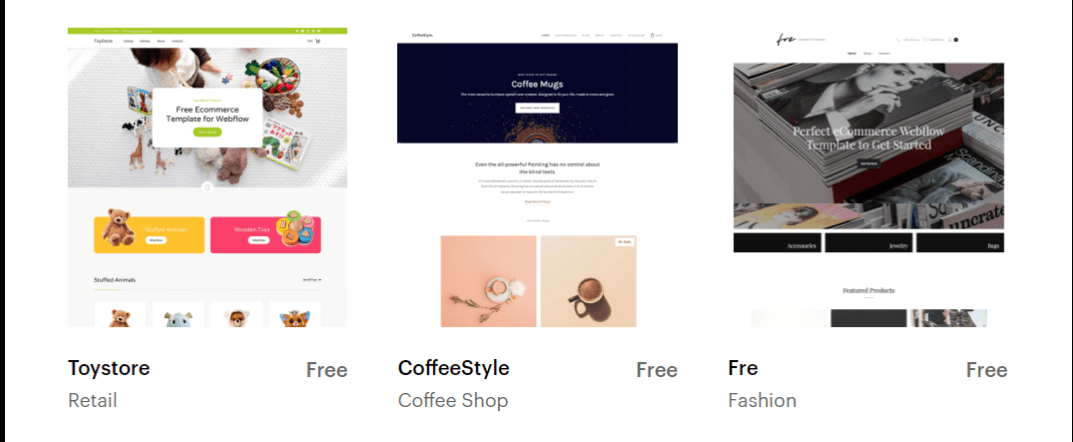Open the Wooden Toys pink banner

point(266,235)
